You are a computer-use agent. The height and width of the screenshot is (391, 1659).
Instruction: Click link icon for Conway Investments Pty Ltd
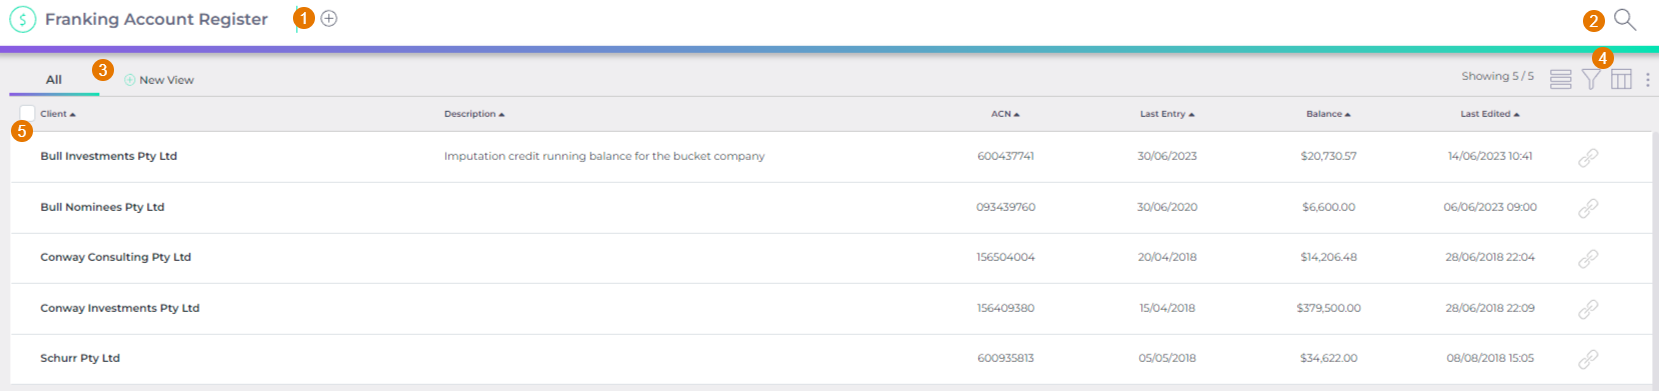[x=1588, y=309]
